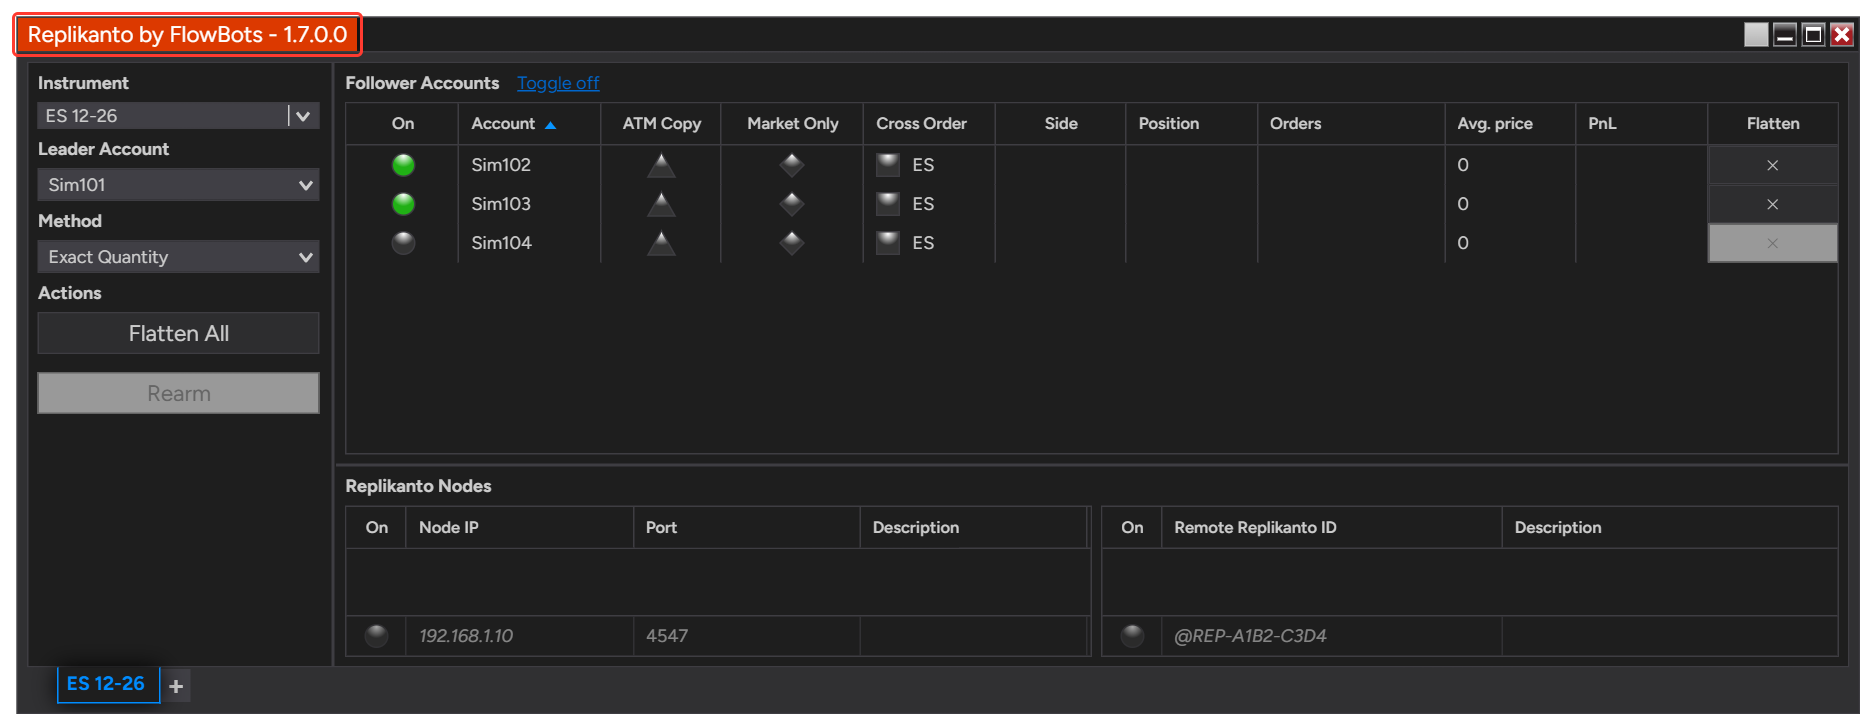Toggle ATM Copy triangle for Sim103
Viewport: 1872px width, 726px height.
pos(661,204)
